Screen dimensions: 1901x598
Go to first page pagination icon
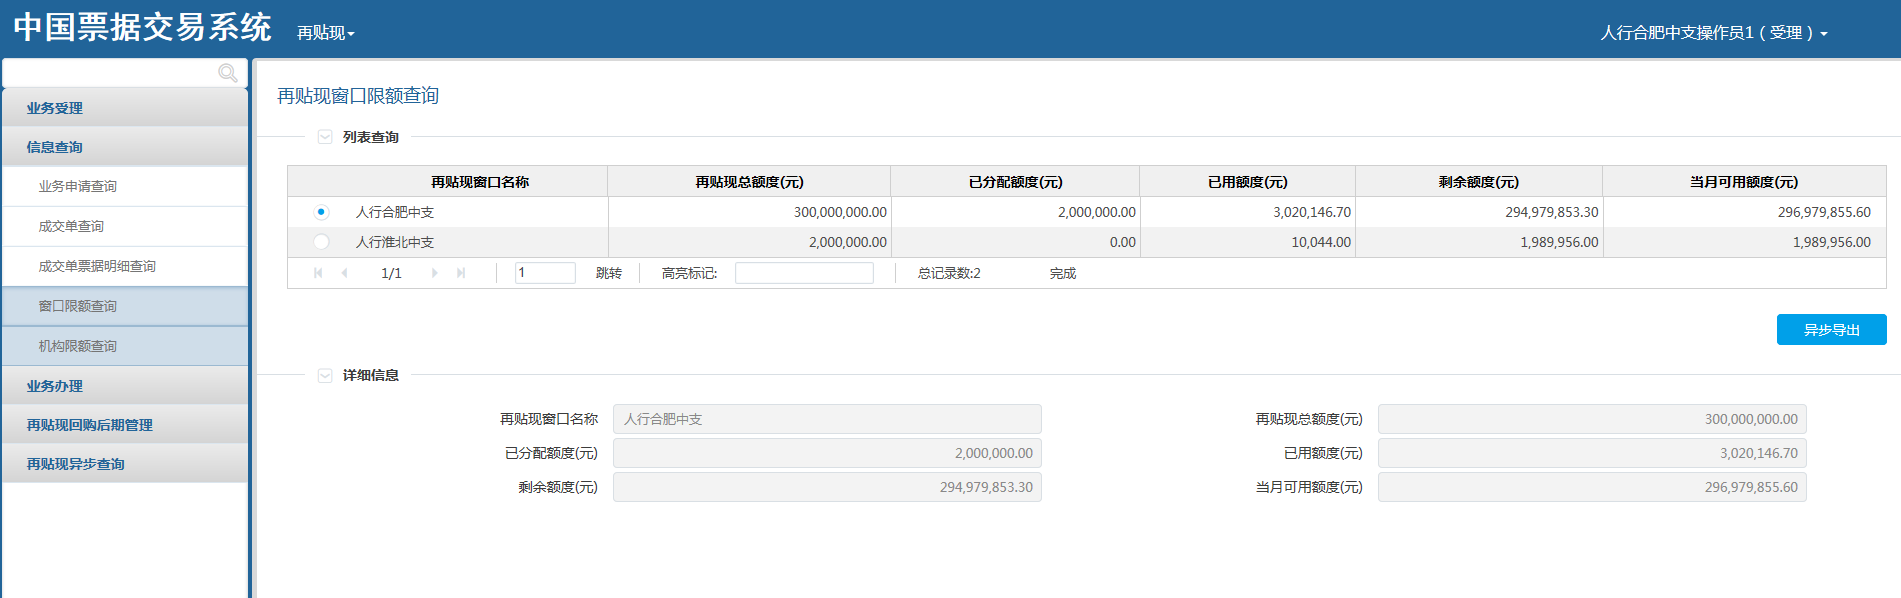point(318,273)
